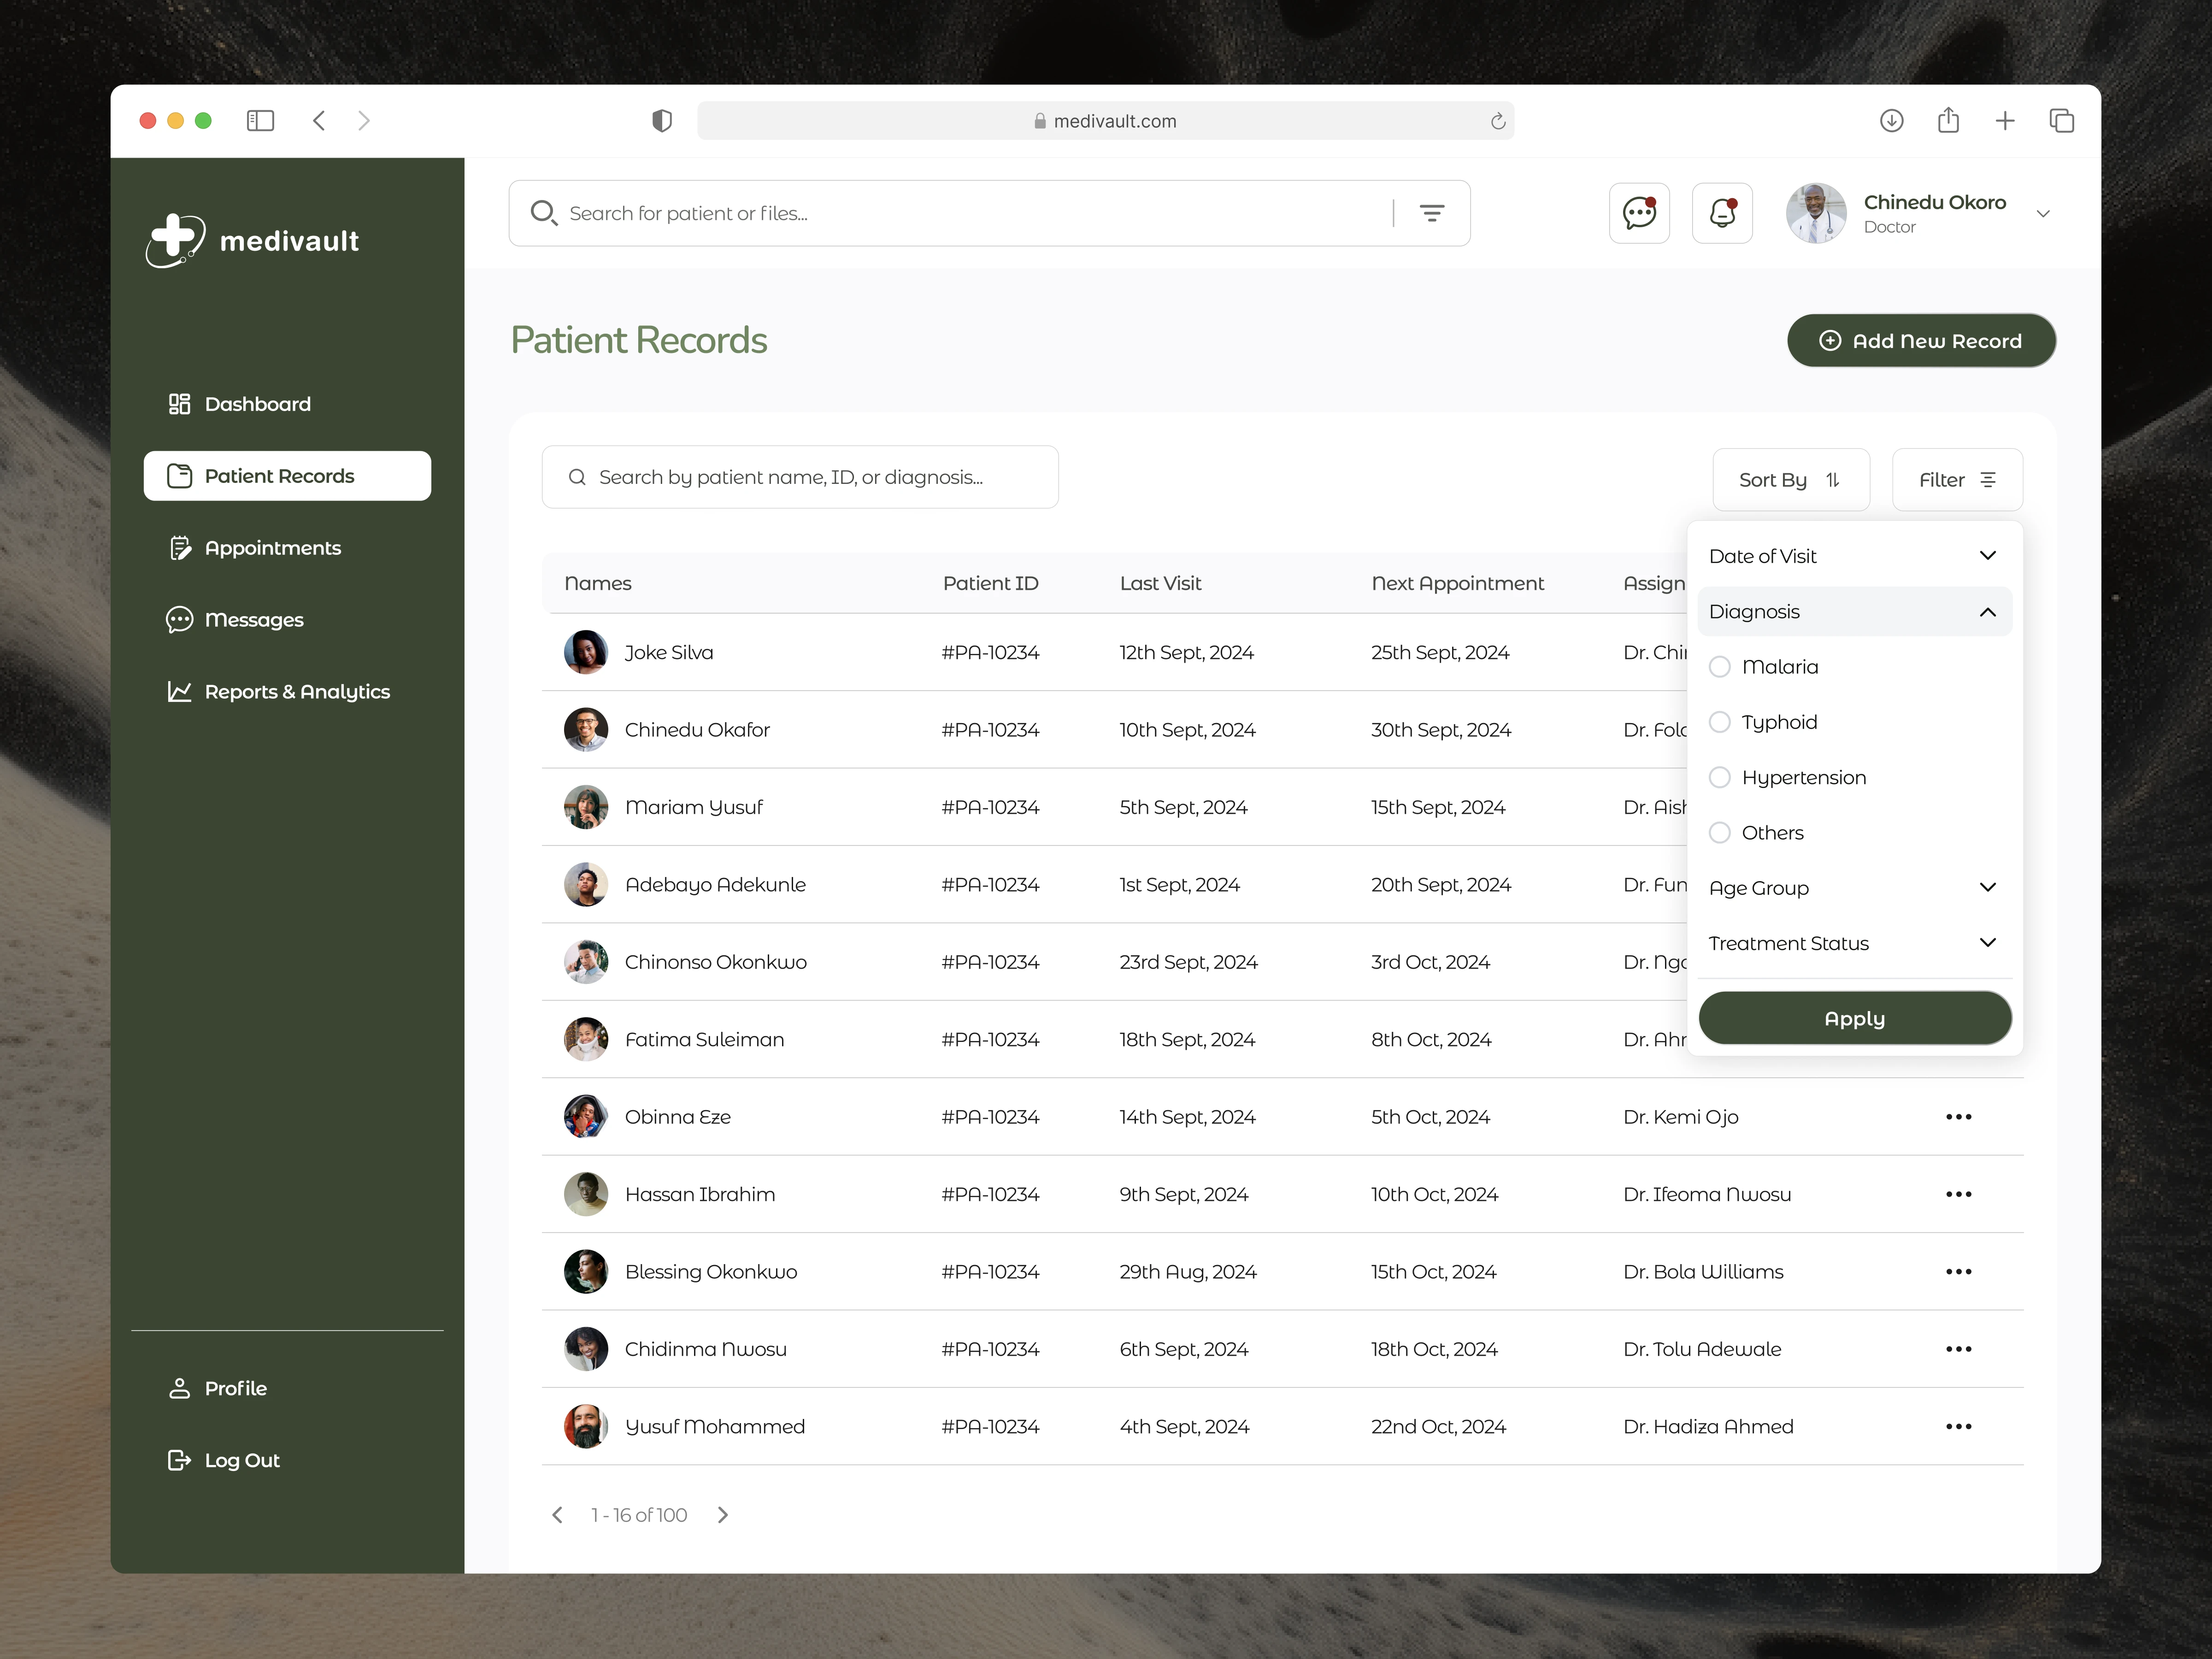Open the browser downloads icon
The height and width of the screenshot is (1659, 2212).
1891,121
